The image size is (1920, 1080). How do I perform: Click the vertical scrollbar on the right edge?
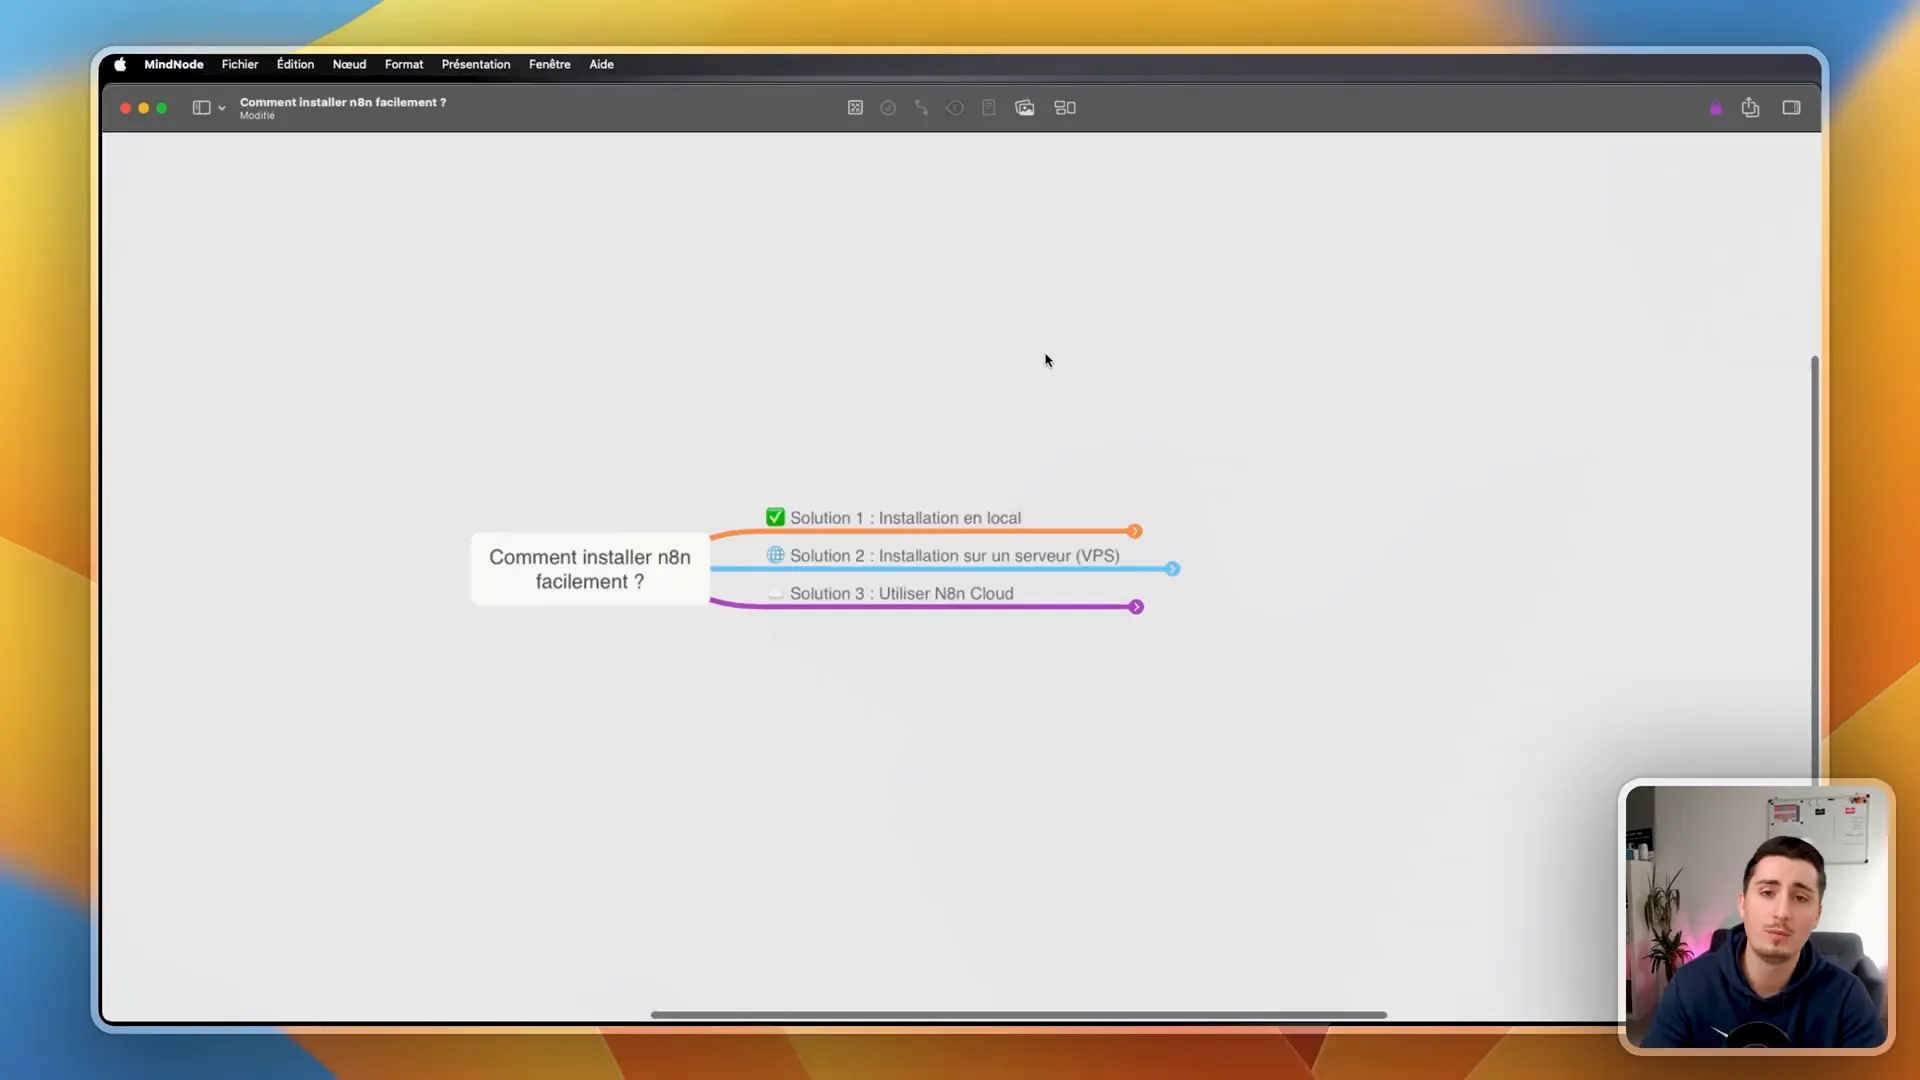(1814, 570)
